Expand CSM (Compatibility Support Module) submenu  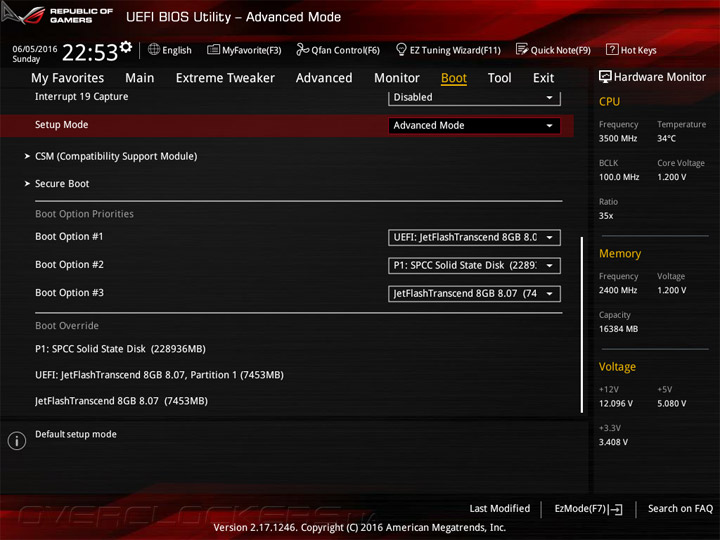click(x=116, y=157)
